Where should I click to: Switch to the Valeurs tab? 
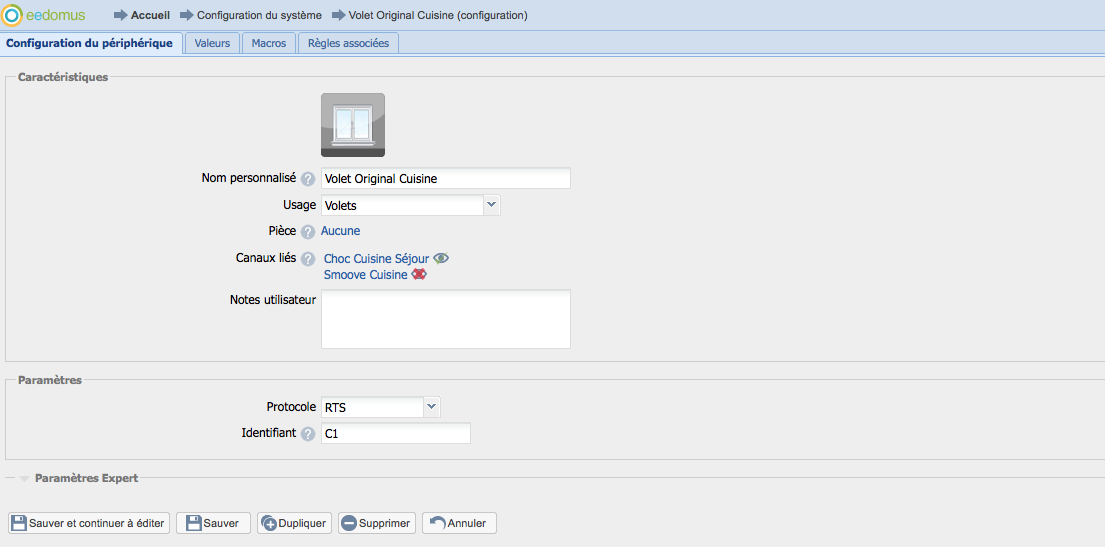tap(212, 43)
